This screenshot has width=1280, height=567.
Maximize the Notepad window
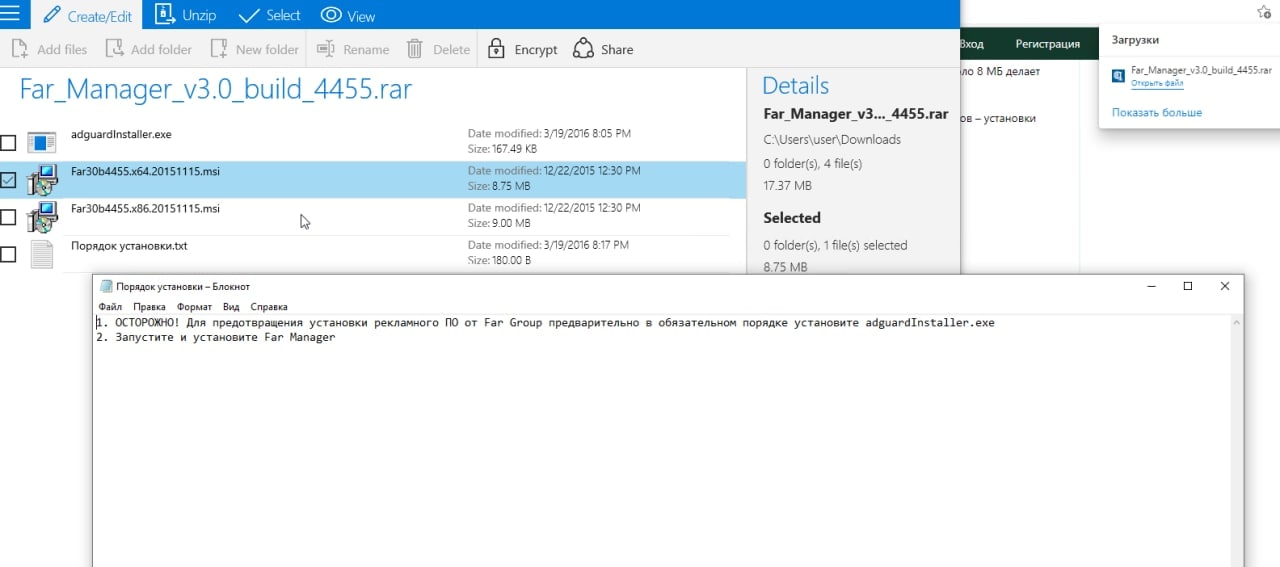click(x=1188, y=286)
